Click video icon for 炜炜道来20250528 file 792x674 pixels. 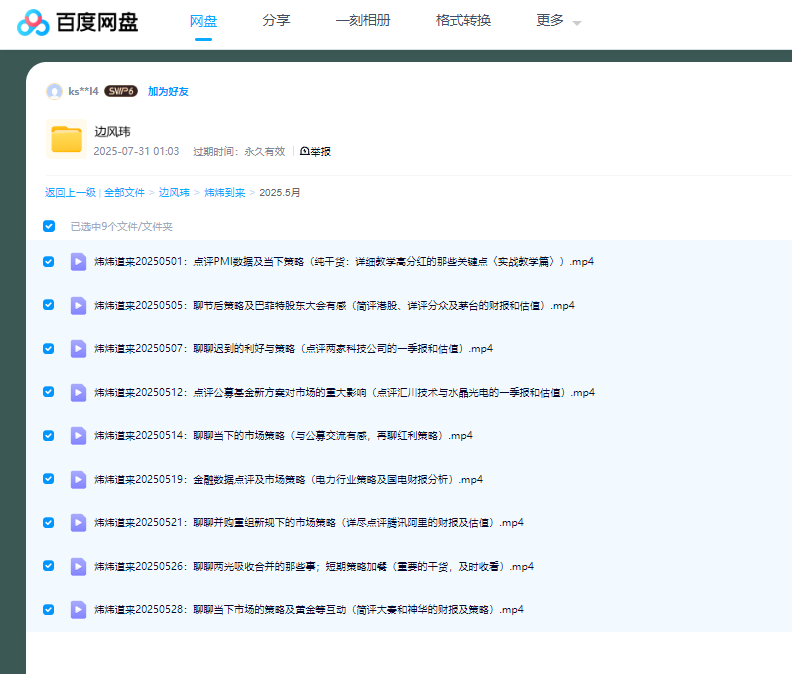pyautogui.click(x=78, y=609)
